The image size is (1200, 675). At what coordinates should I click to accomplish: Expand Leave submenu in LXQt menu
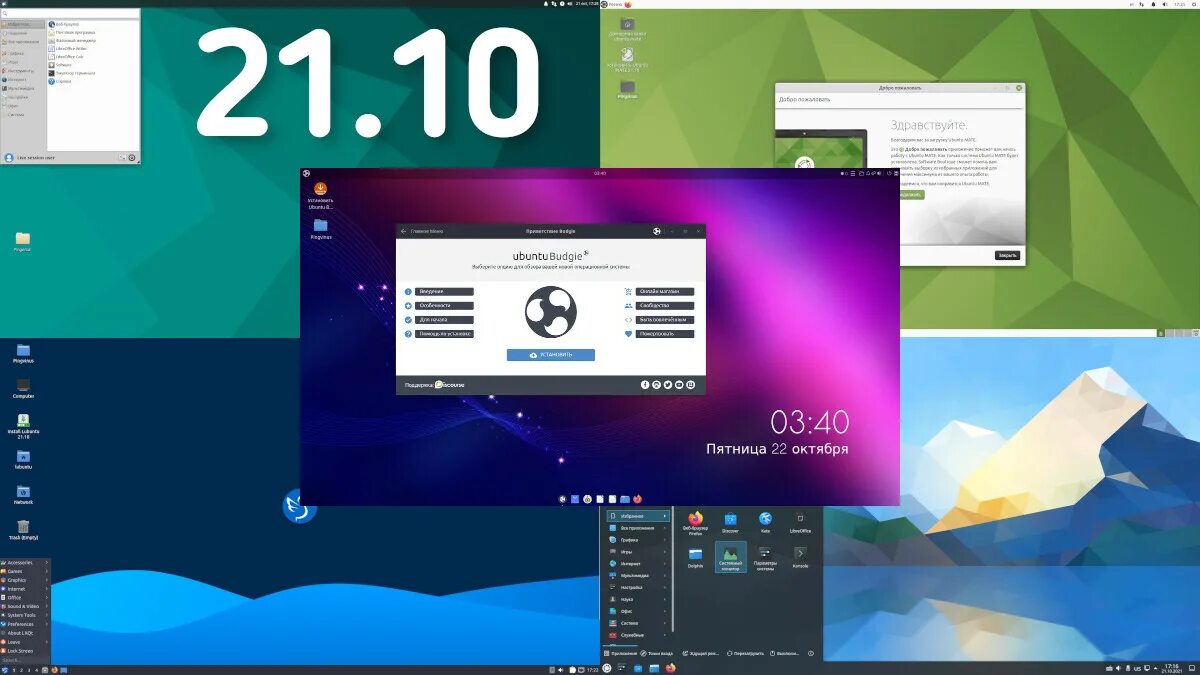coord(25,642)
